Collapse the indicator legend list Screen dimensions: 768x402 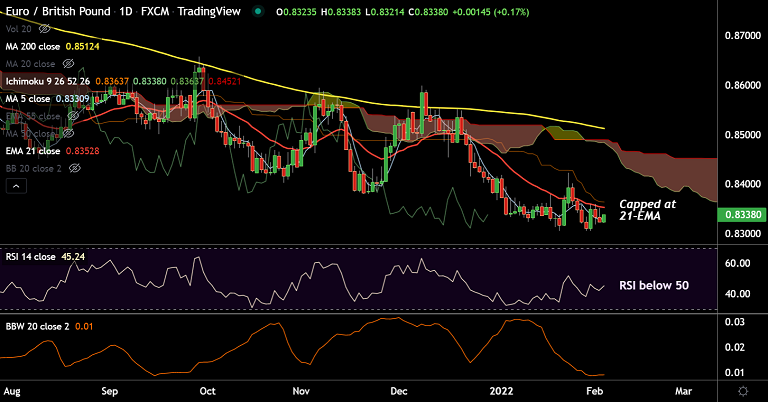click(x=16, y=186)
